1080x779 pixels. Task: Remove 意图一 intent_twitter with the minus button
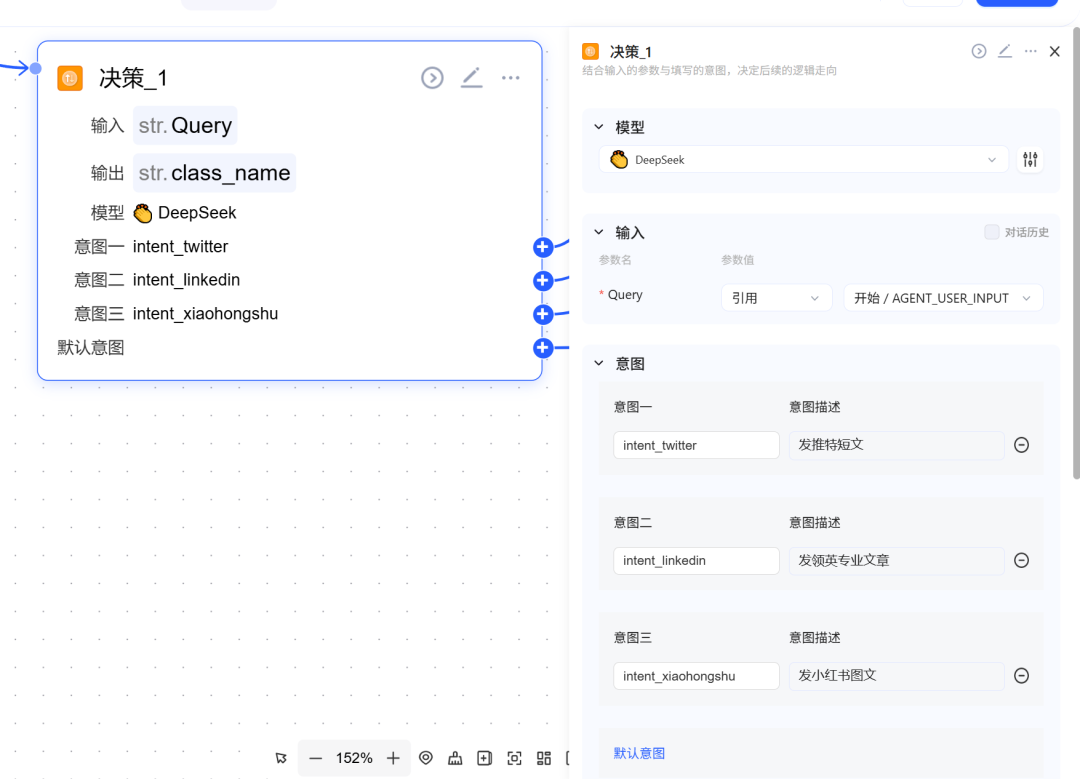pyautogui.click(x=1021, y=445)
